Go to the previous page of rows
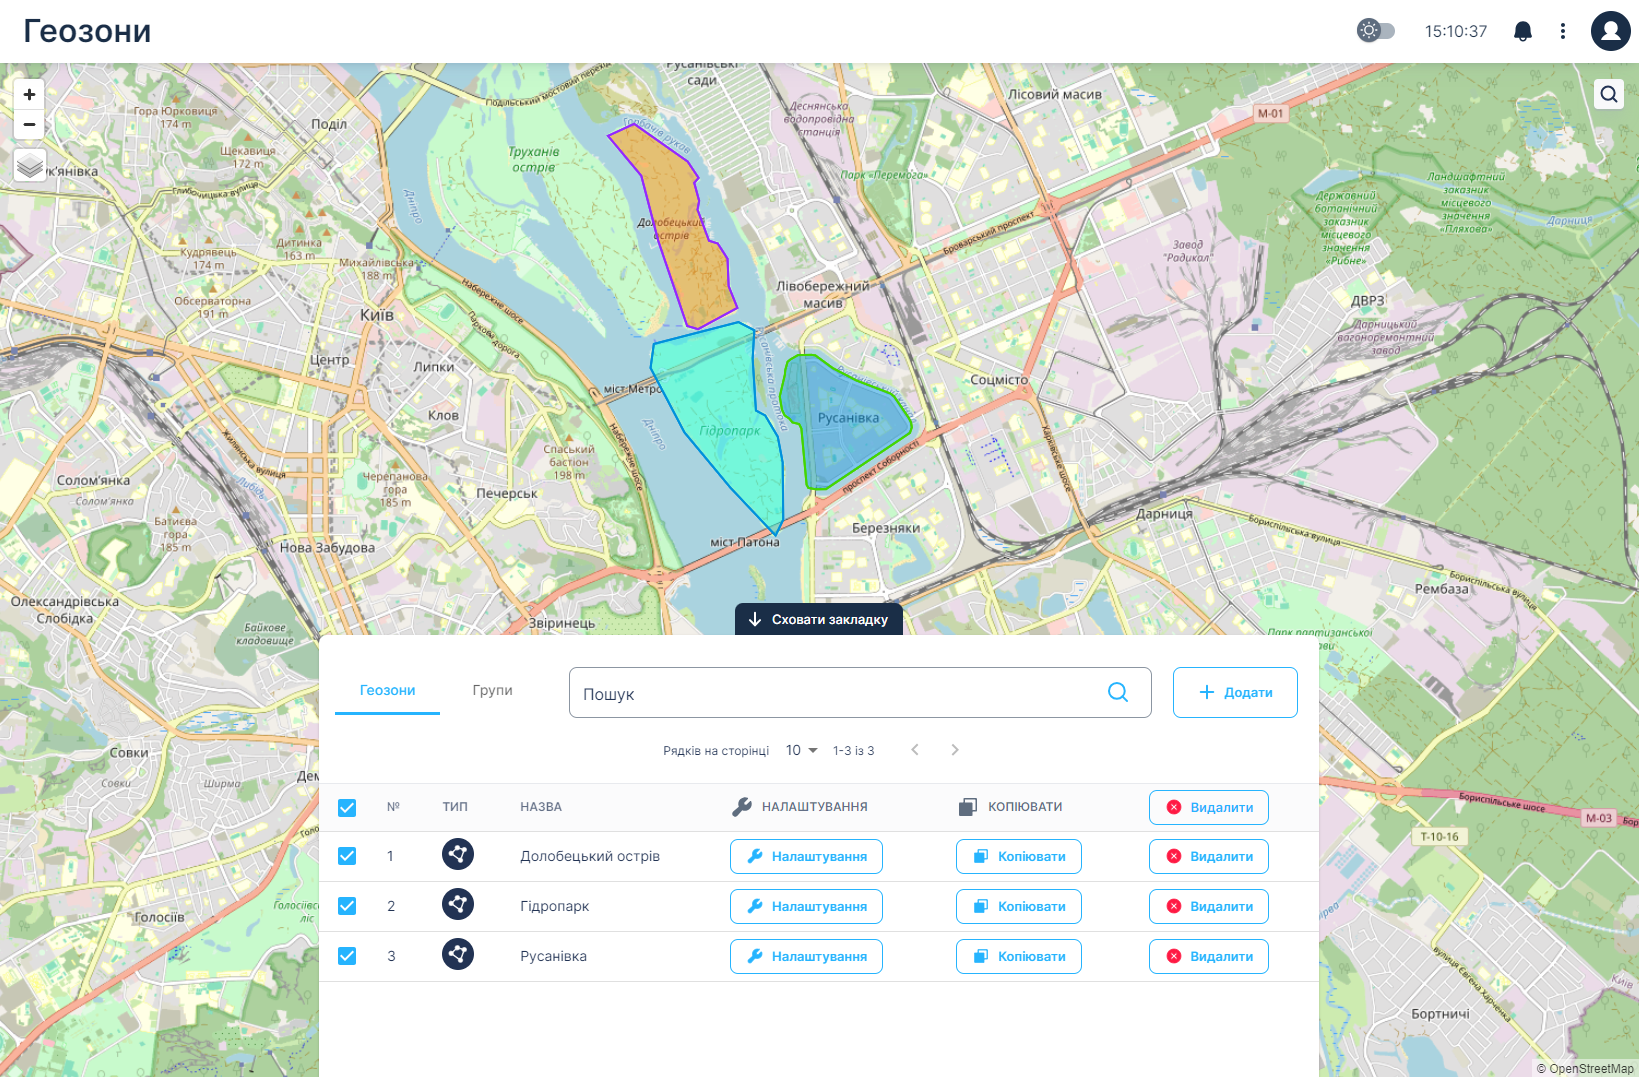Screen dimensions: 1639x1077 click(915, 750)
